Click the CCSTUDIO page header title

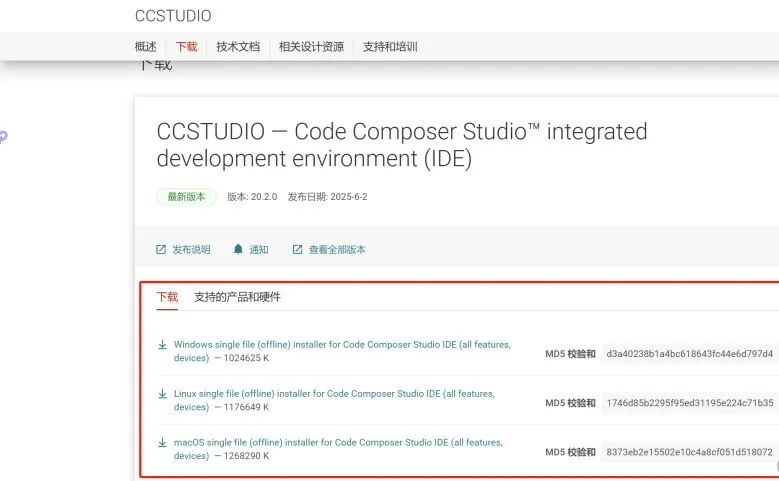173,16
